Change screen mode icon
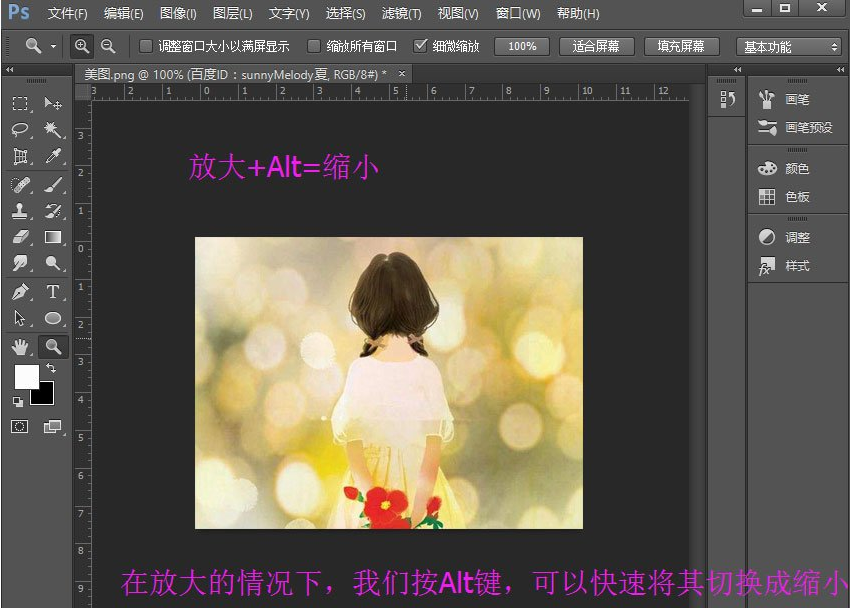 pos(53,426)
